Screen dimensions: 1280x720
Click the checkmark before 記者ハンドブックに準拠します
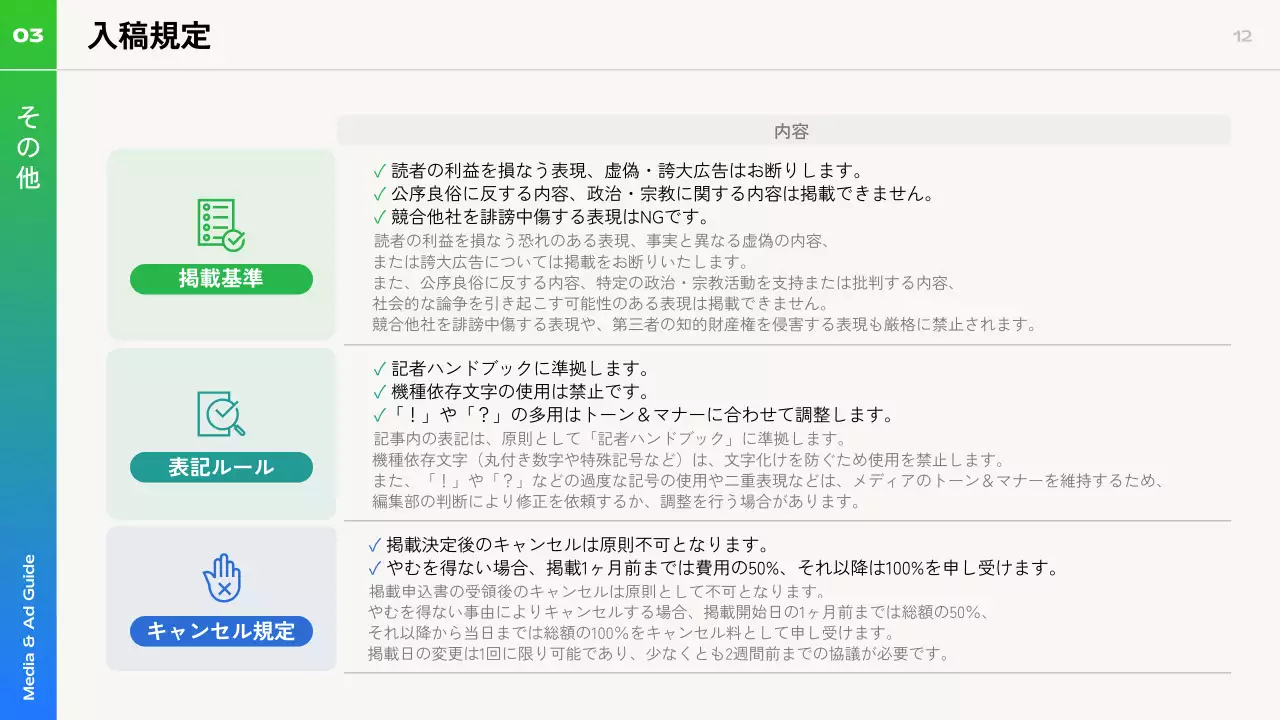coord(379,369)
